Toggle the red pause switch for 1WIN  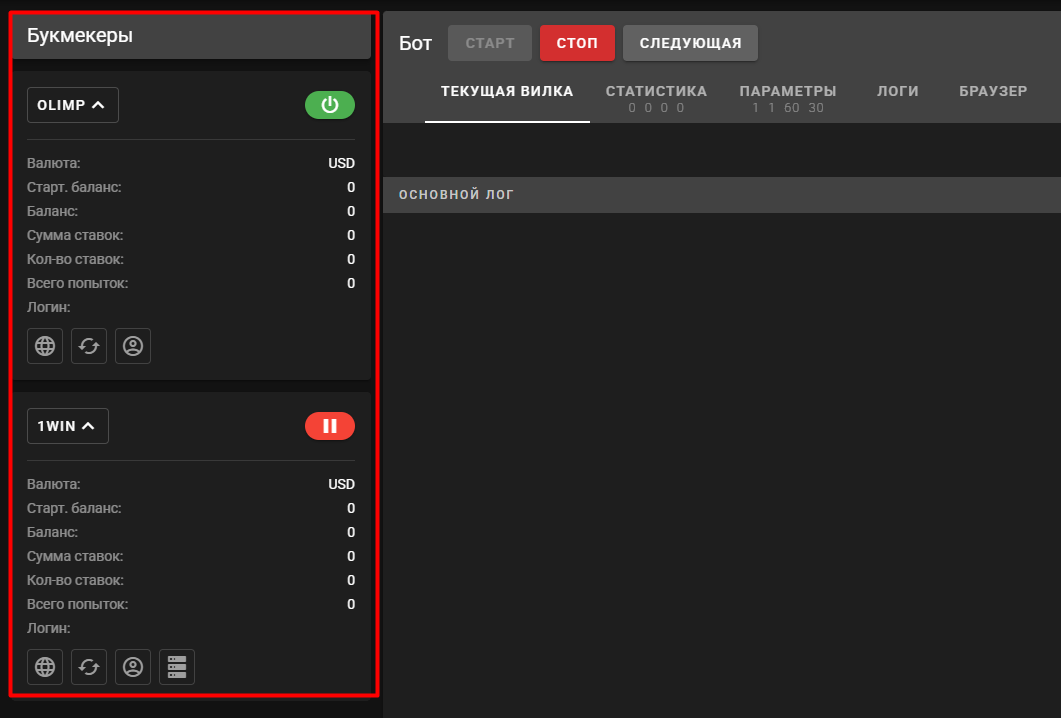[330, 426]
